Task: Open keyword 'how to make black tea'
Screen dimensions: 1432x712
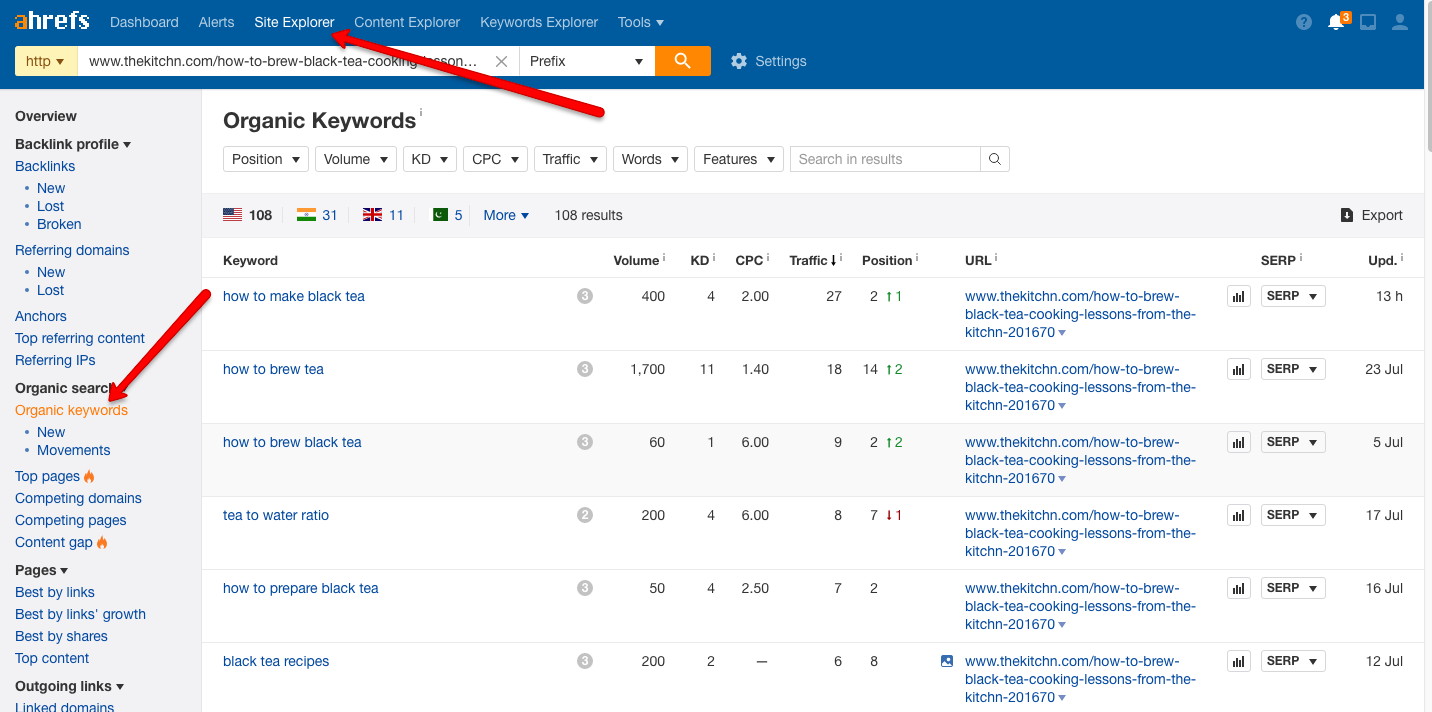Action: (x=294, y=296)
